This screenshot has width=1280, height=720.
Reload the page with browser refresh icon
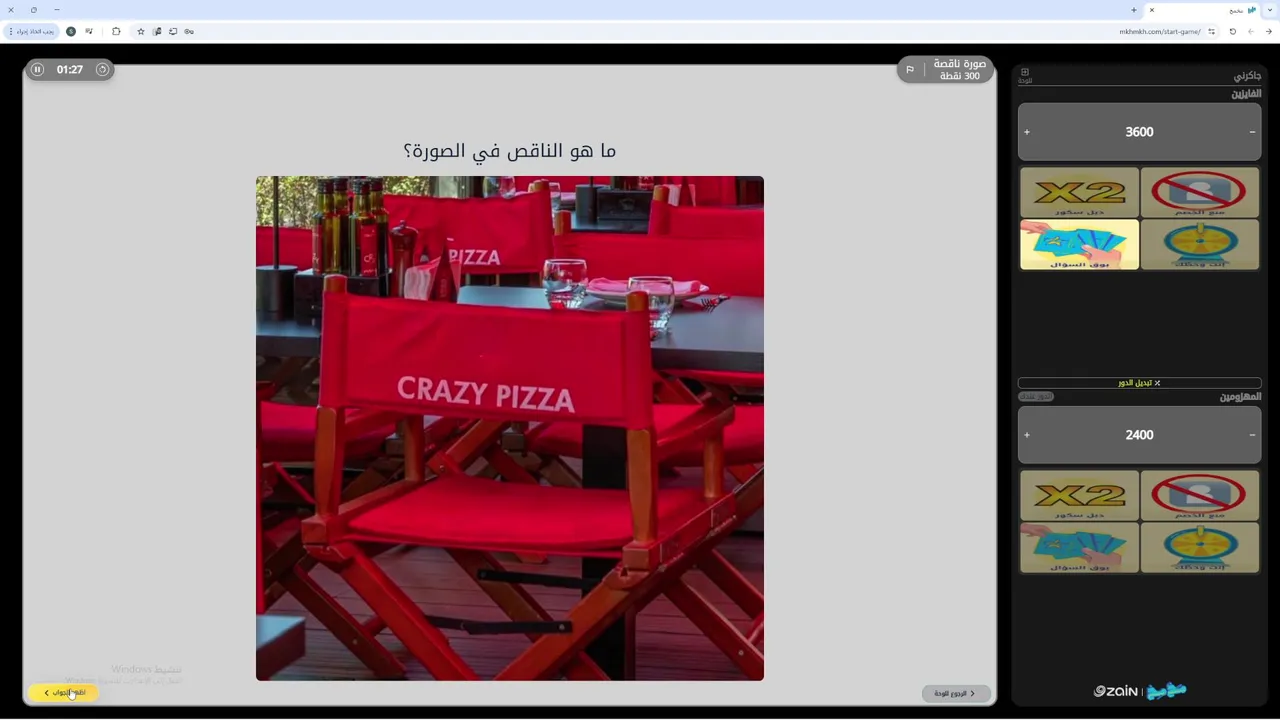1233,32
